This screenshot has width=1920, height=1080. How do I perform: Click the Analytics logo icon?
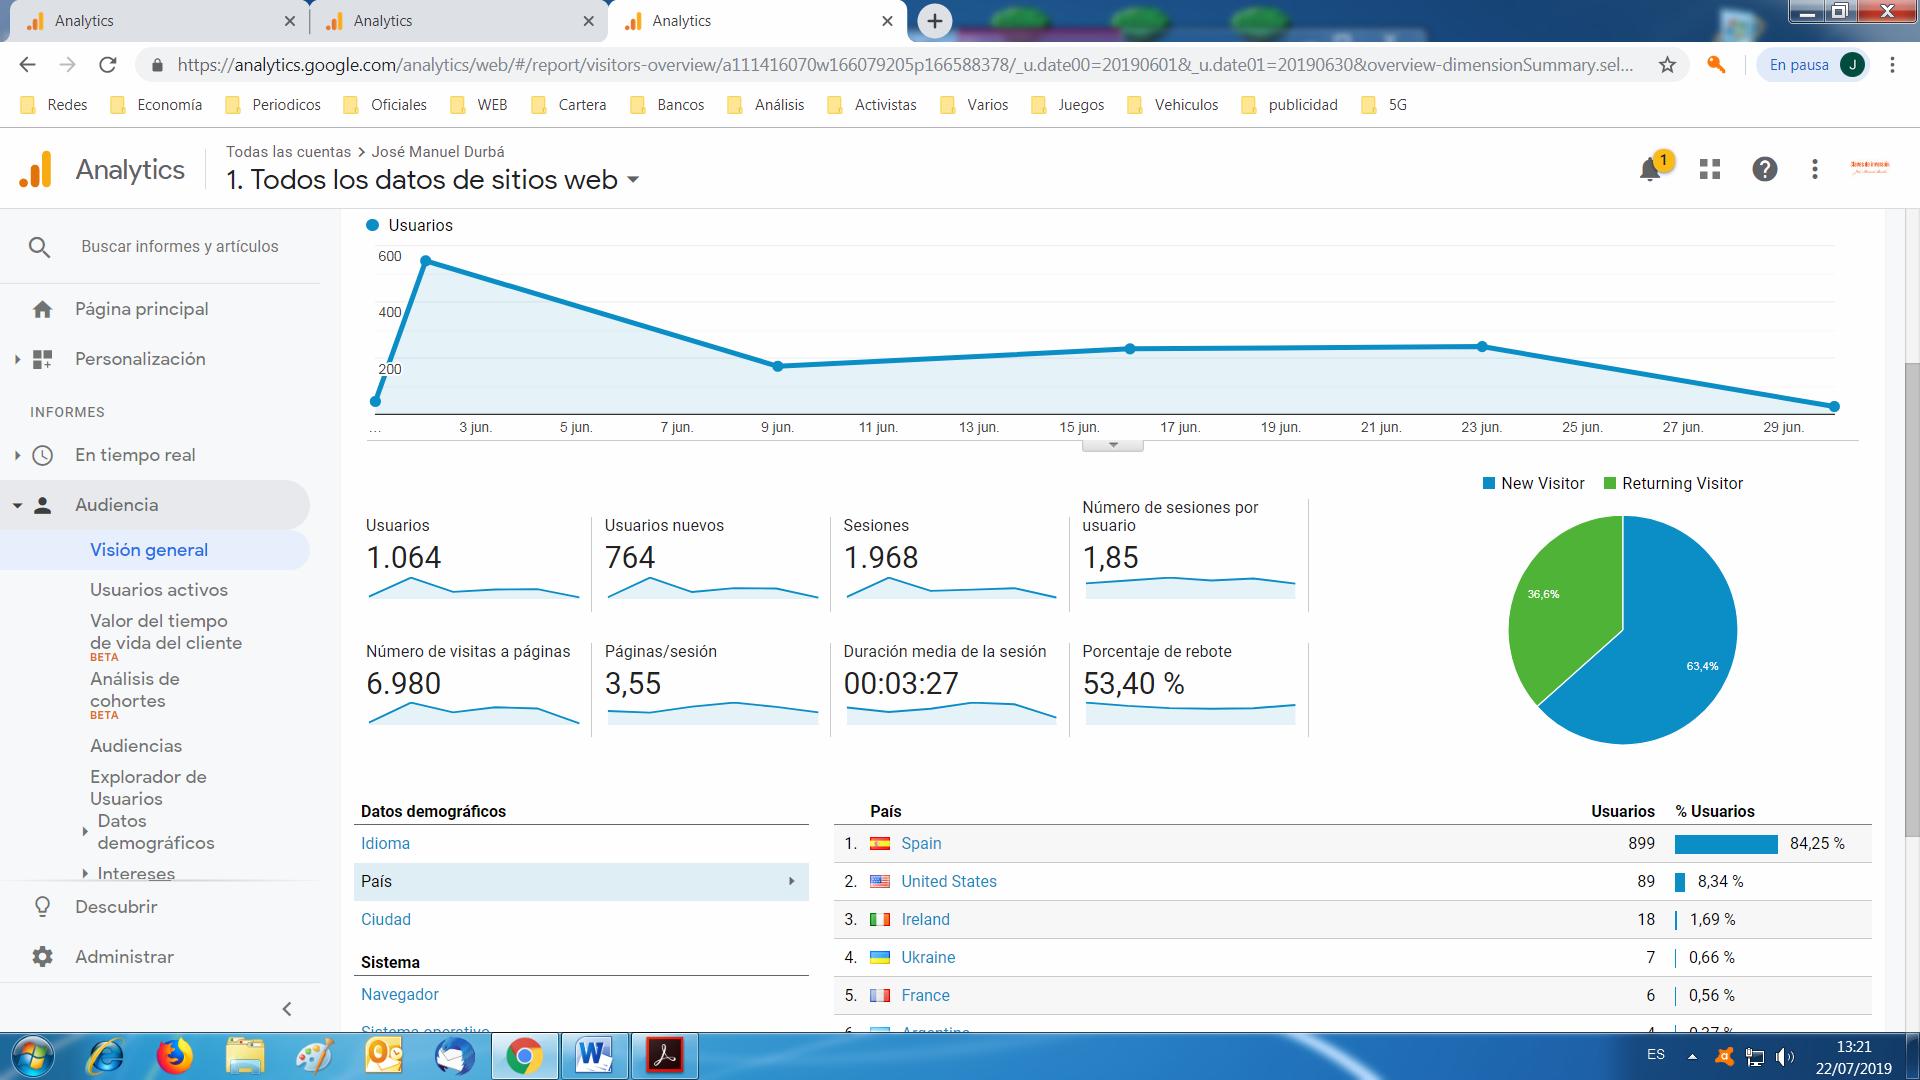pos(36,170)
